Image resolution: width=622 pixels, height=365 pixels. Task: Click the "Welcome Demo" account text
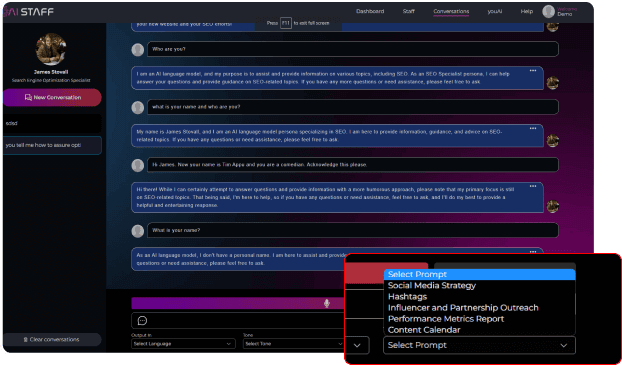tap(566, 12)
